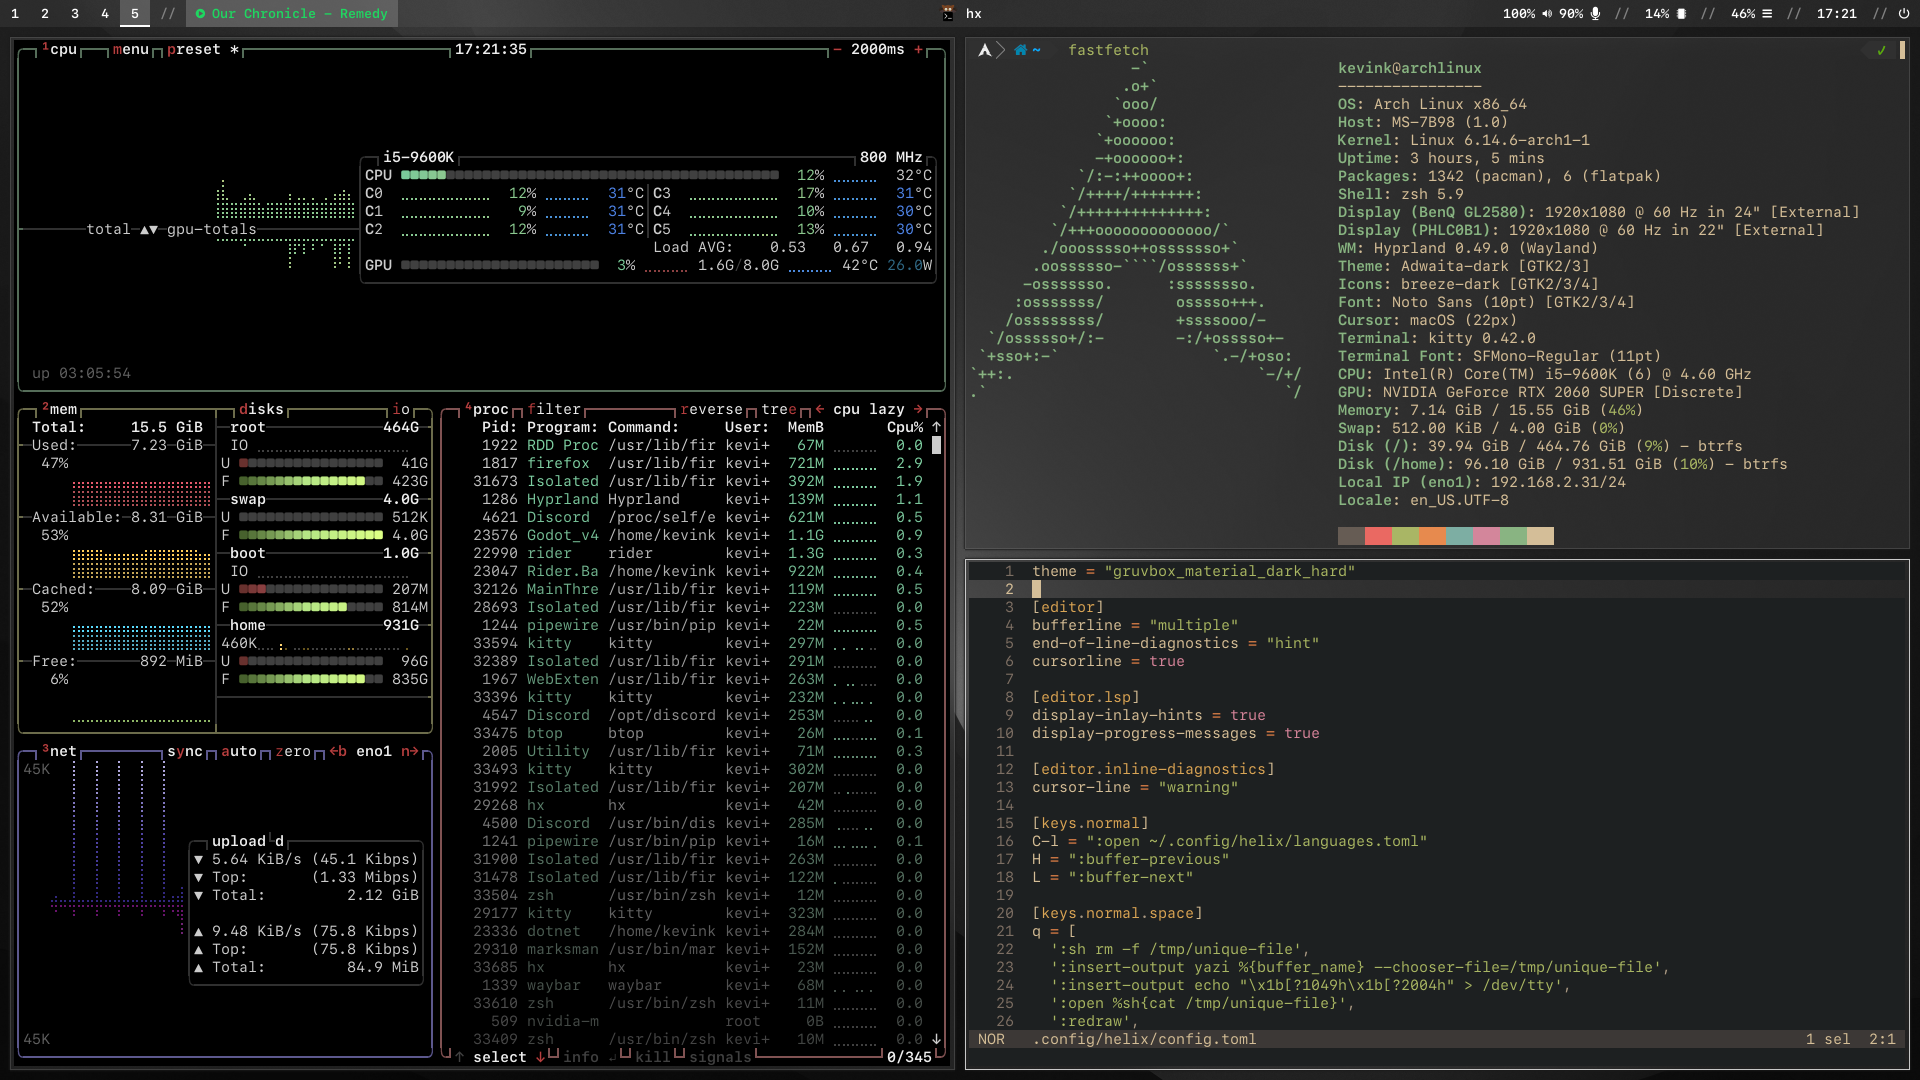Image resolution: width=1920 pixels, height=1080 pixels.
Task: Switch to previous network interface with '<b'
Action: coord(338,751)
